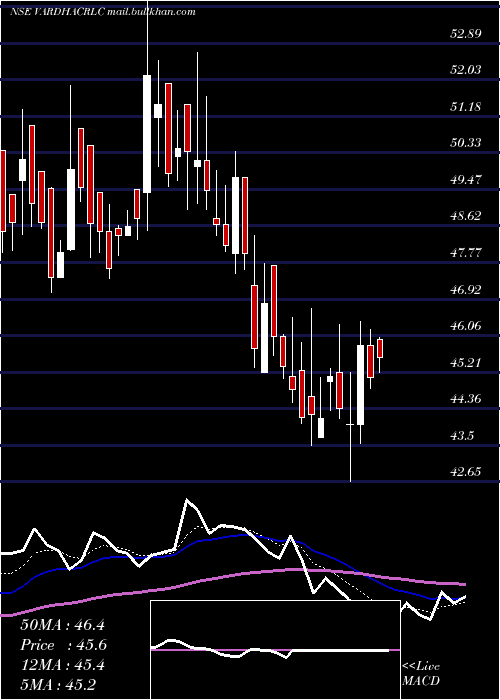This screenshot has height=700, width=500.
Task: Click the 44.36 price level label
Action: pyautogui.click(x=465, y=399)
